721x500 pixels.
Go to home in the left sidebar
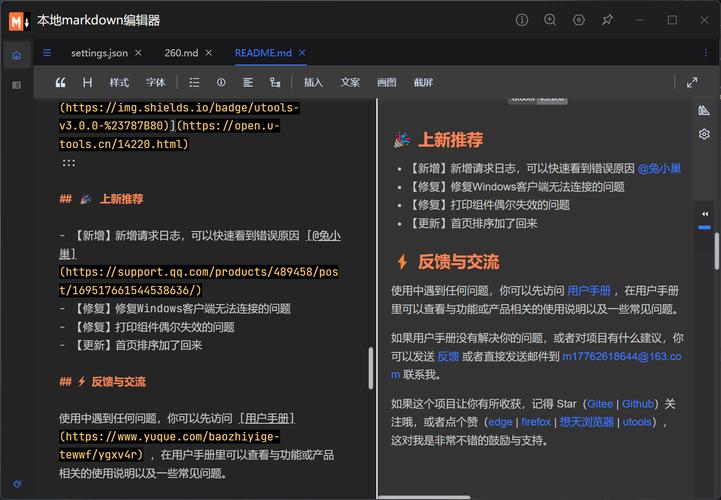(17, 56)
